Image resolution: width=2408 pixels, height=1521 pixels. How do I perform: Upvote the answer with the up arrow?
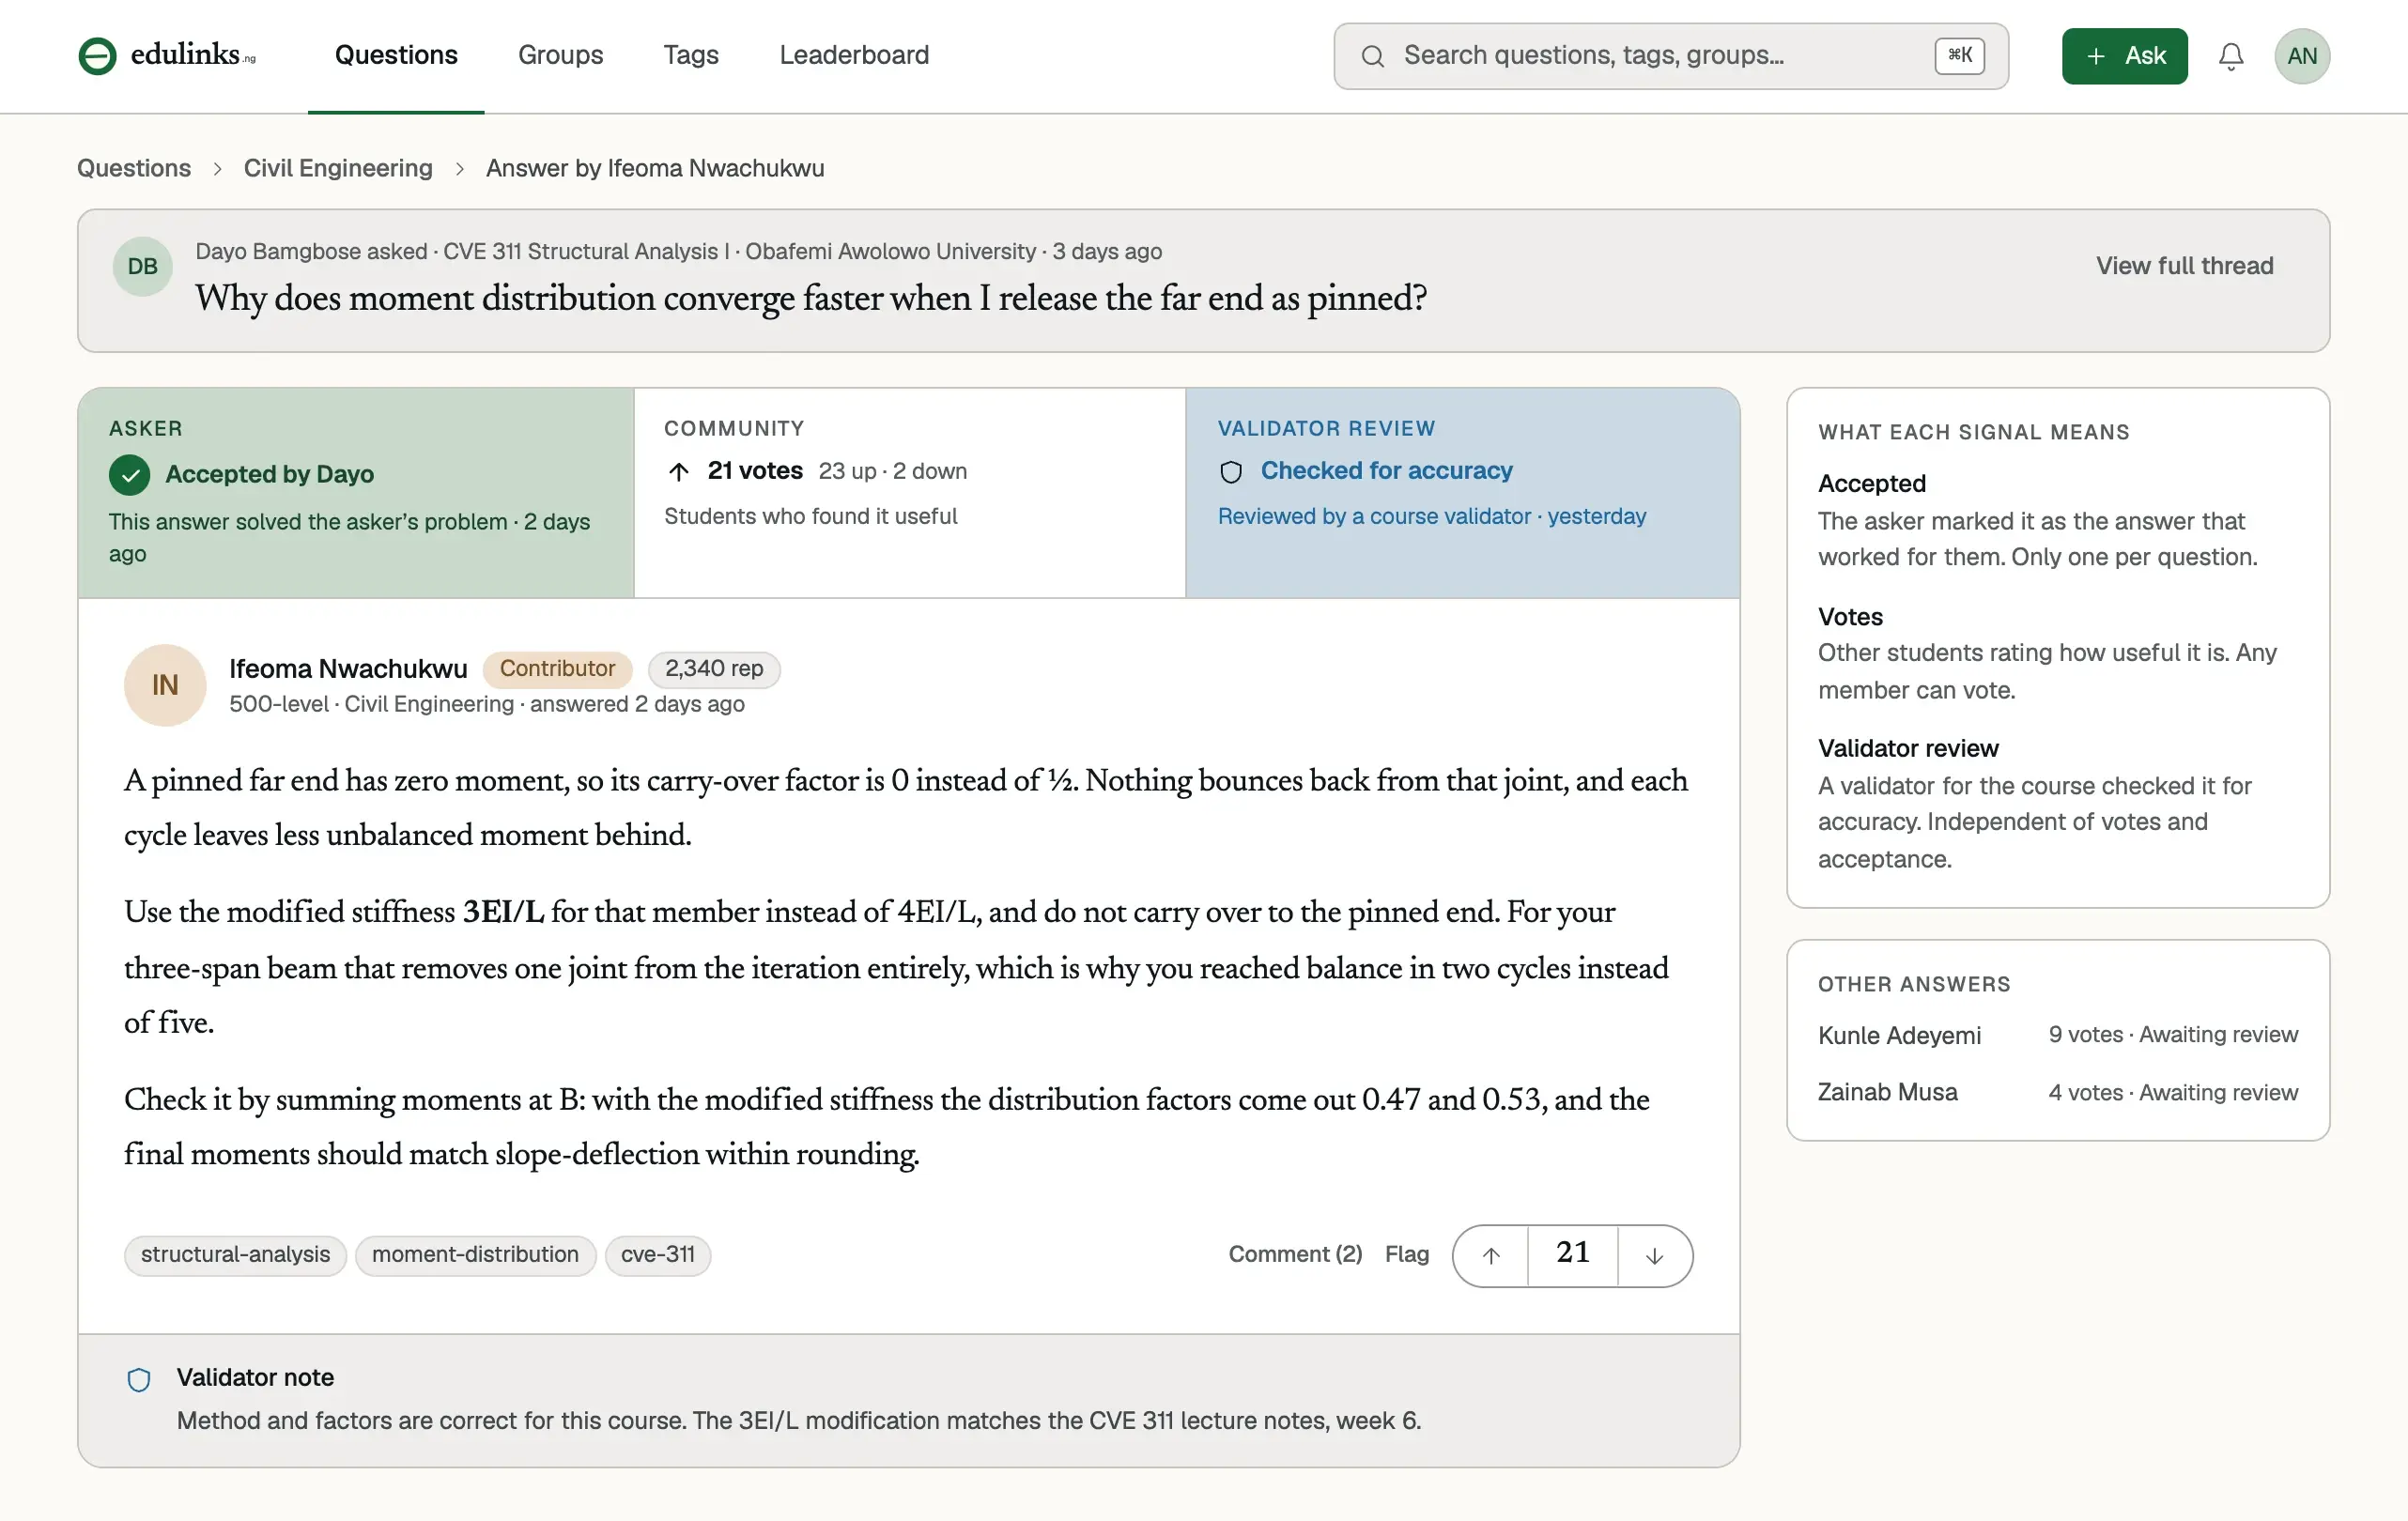(1490, 1255)
